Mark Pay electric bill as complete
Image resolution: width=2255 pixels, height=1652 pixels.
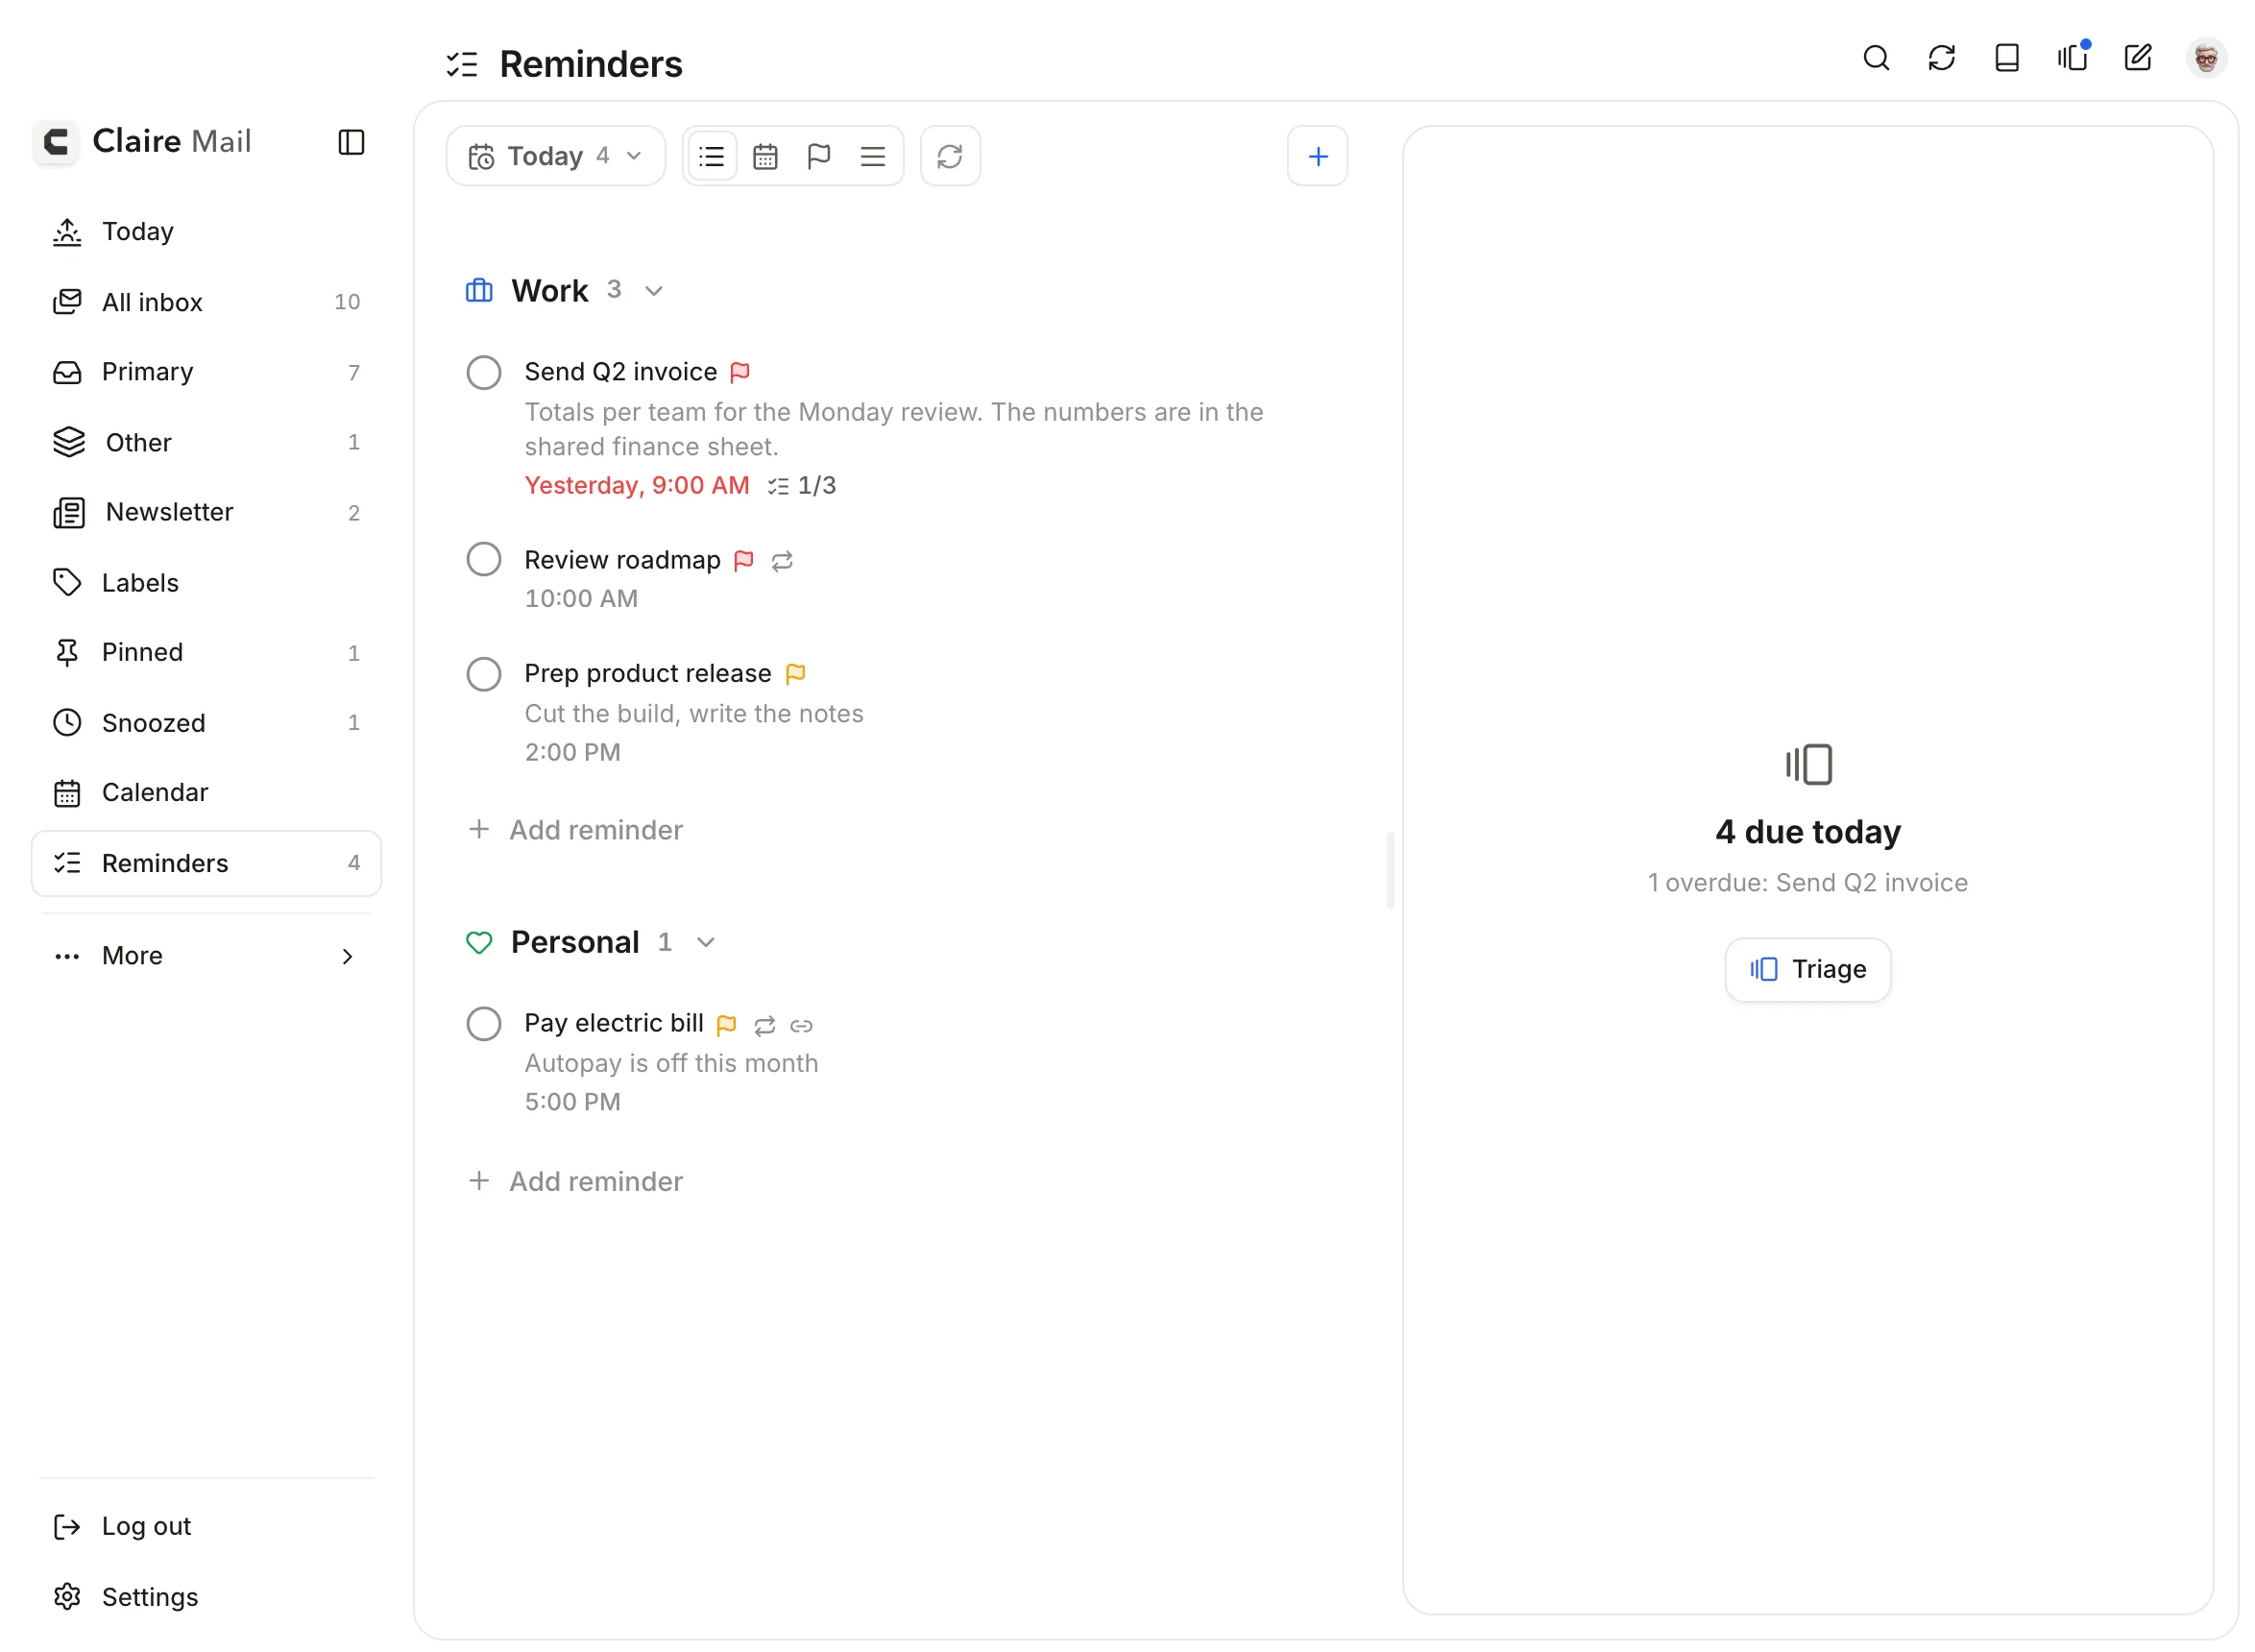tap(484, 1024)
